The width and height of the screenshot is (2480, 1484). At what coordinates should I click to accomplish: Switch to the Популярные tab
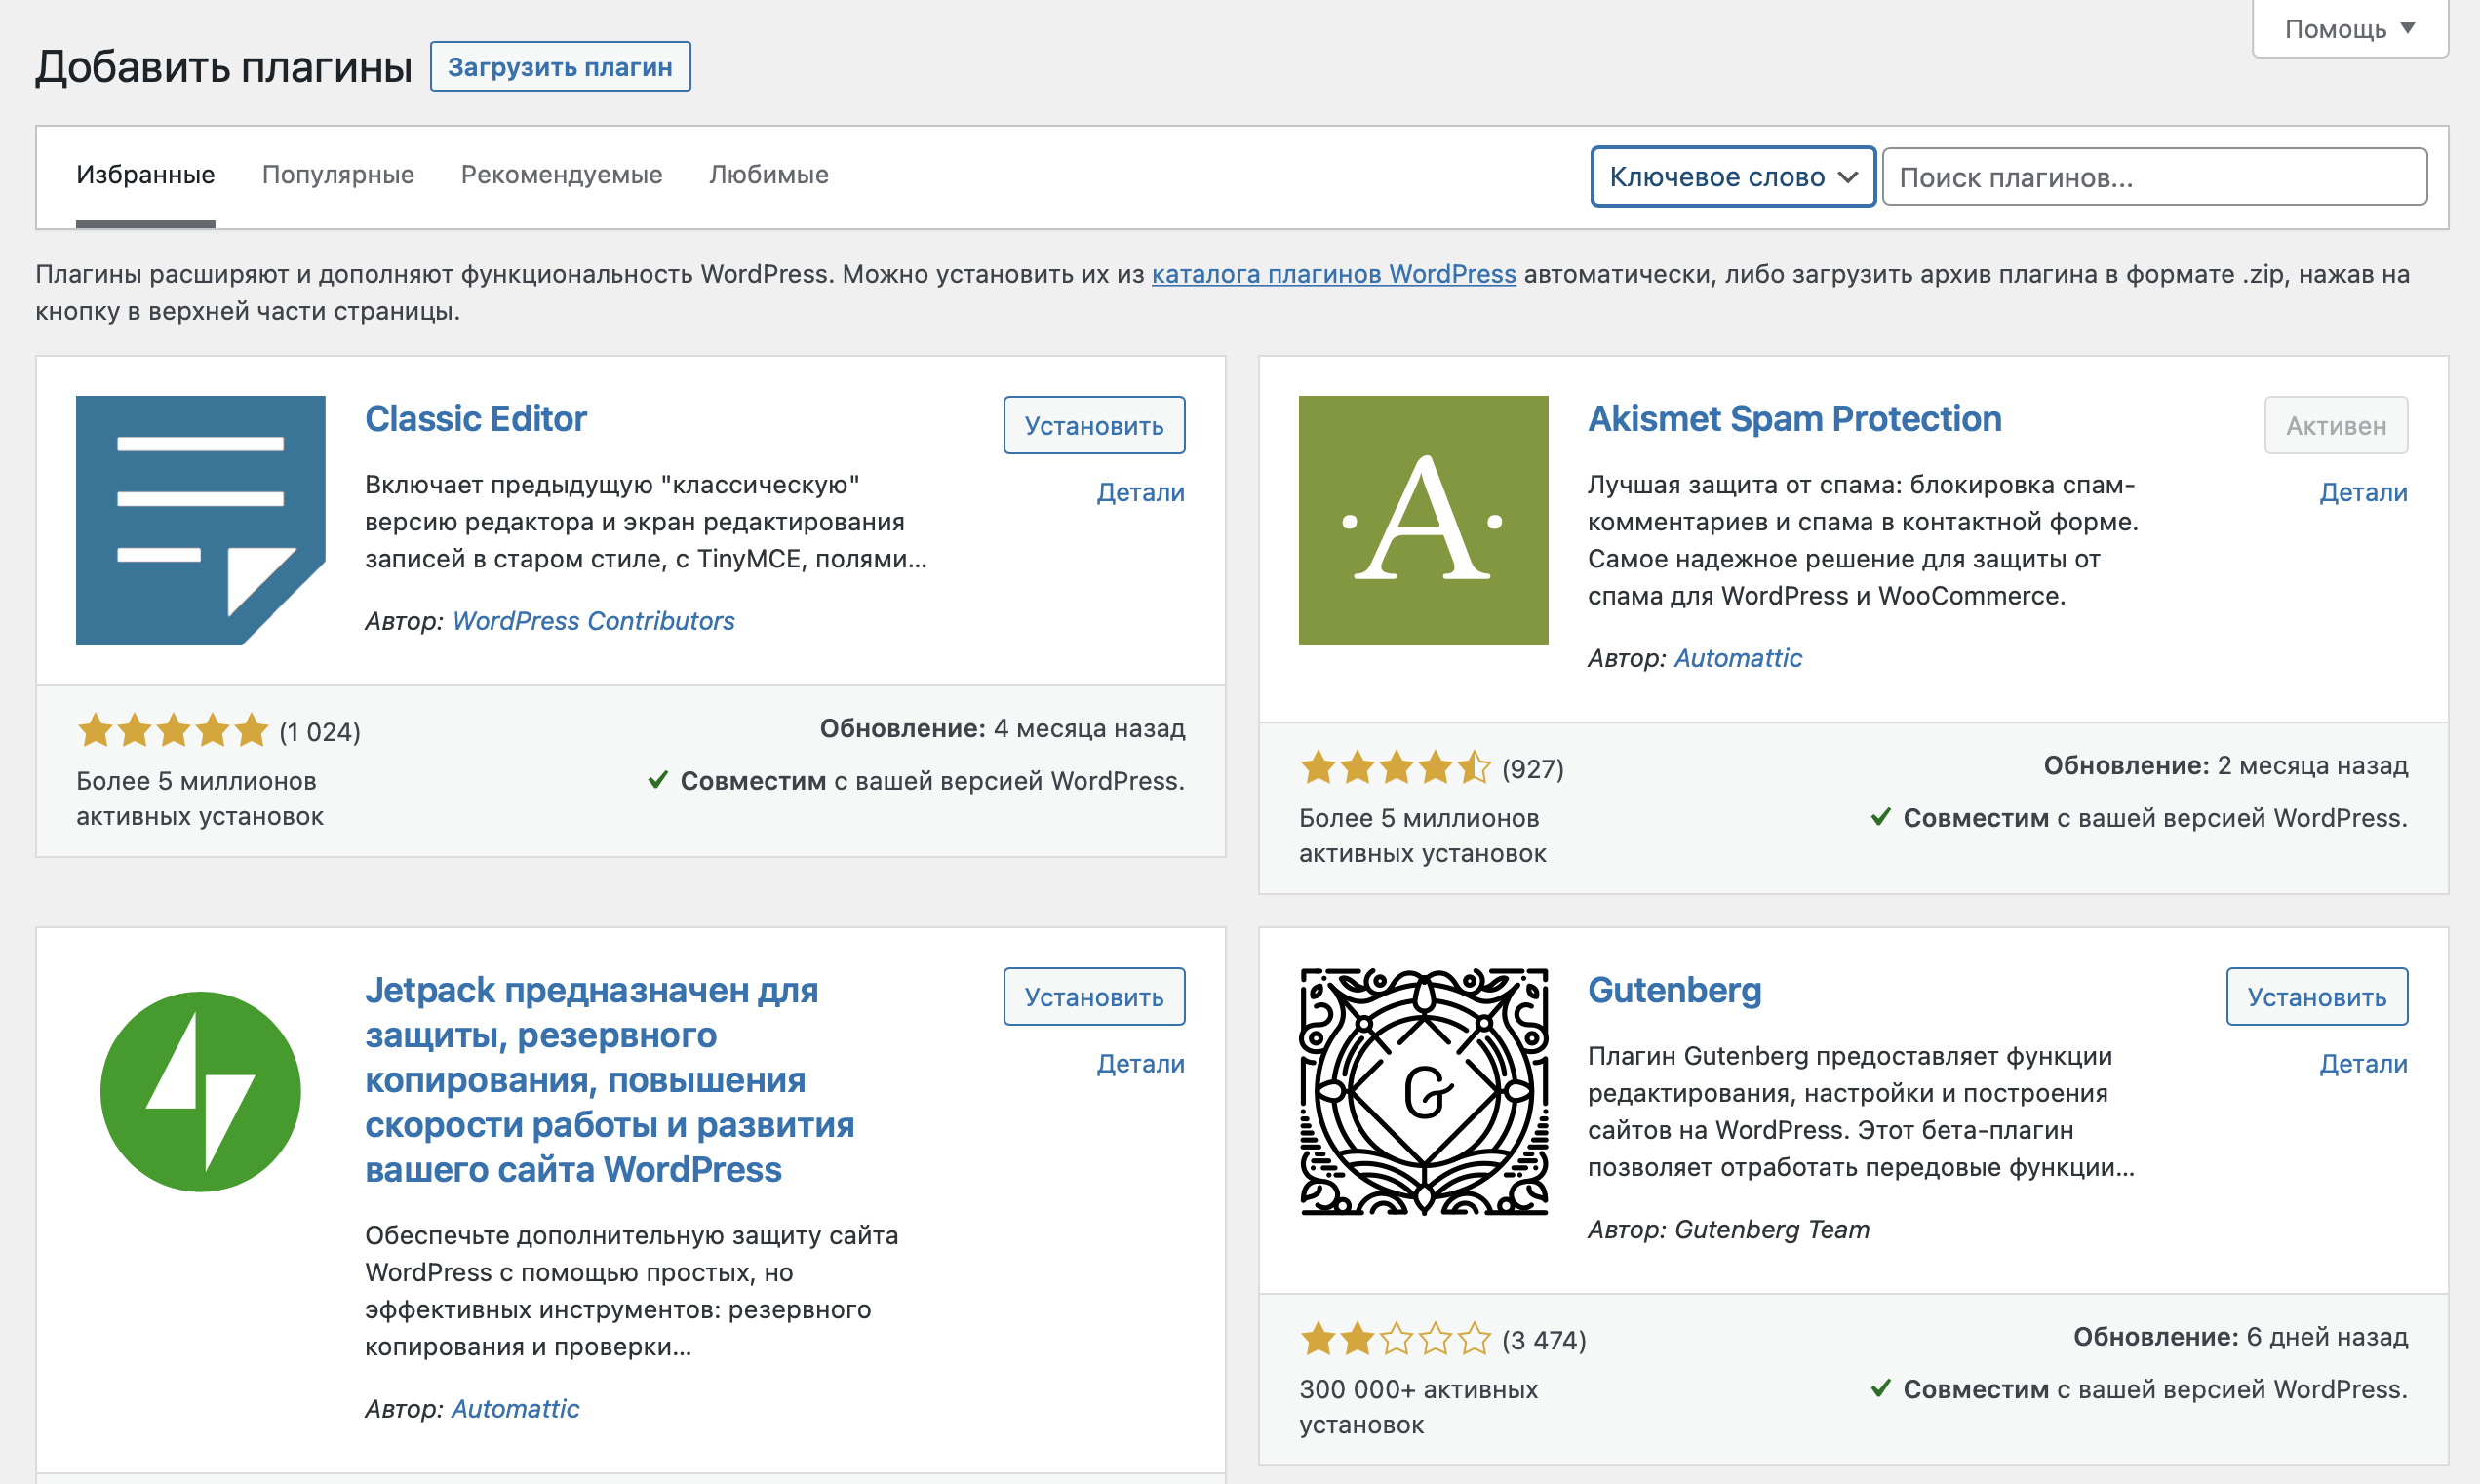coord(338,175)
